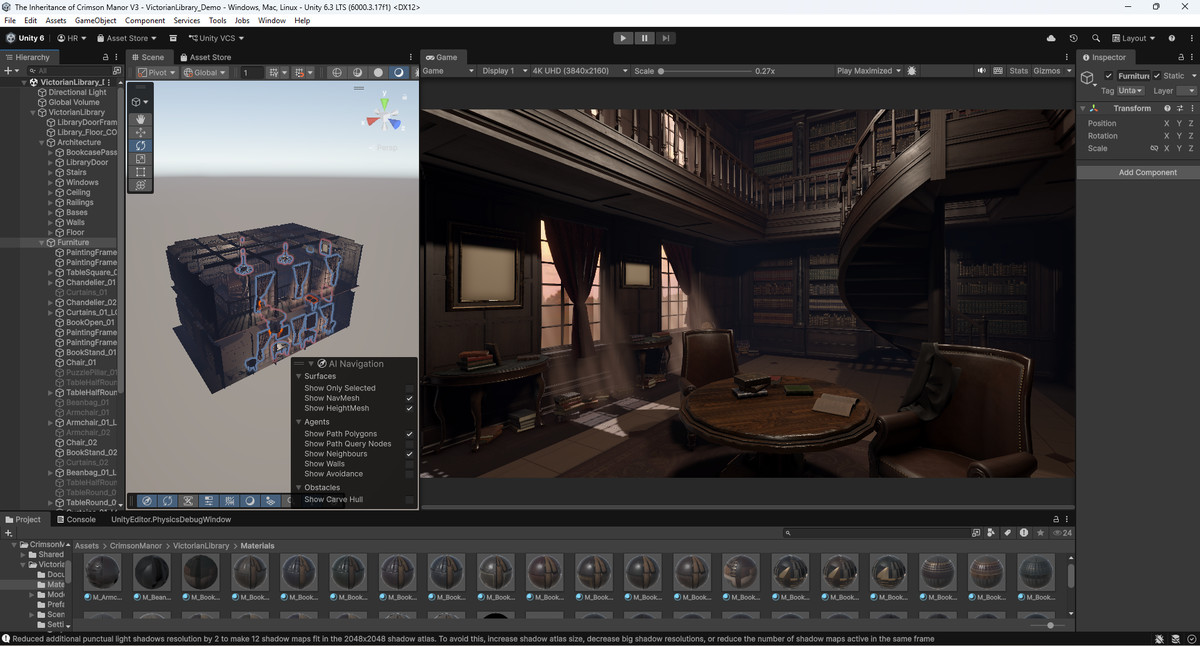
Task: Lock the Hierarchy panel
Action: pyautogui.click(x=107, y=57)
